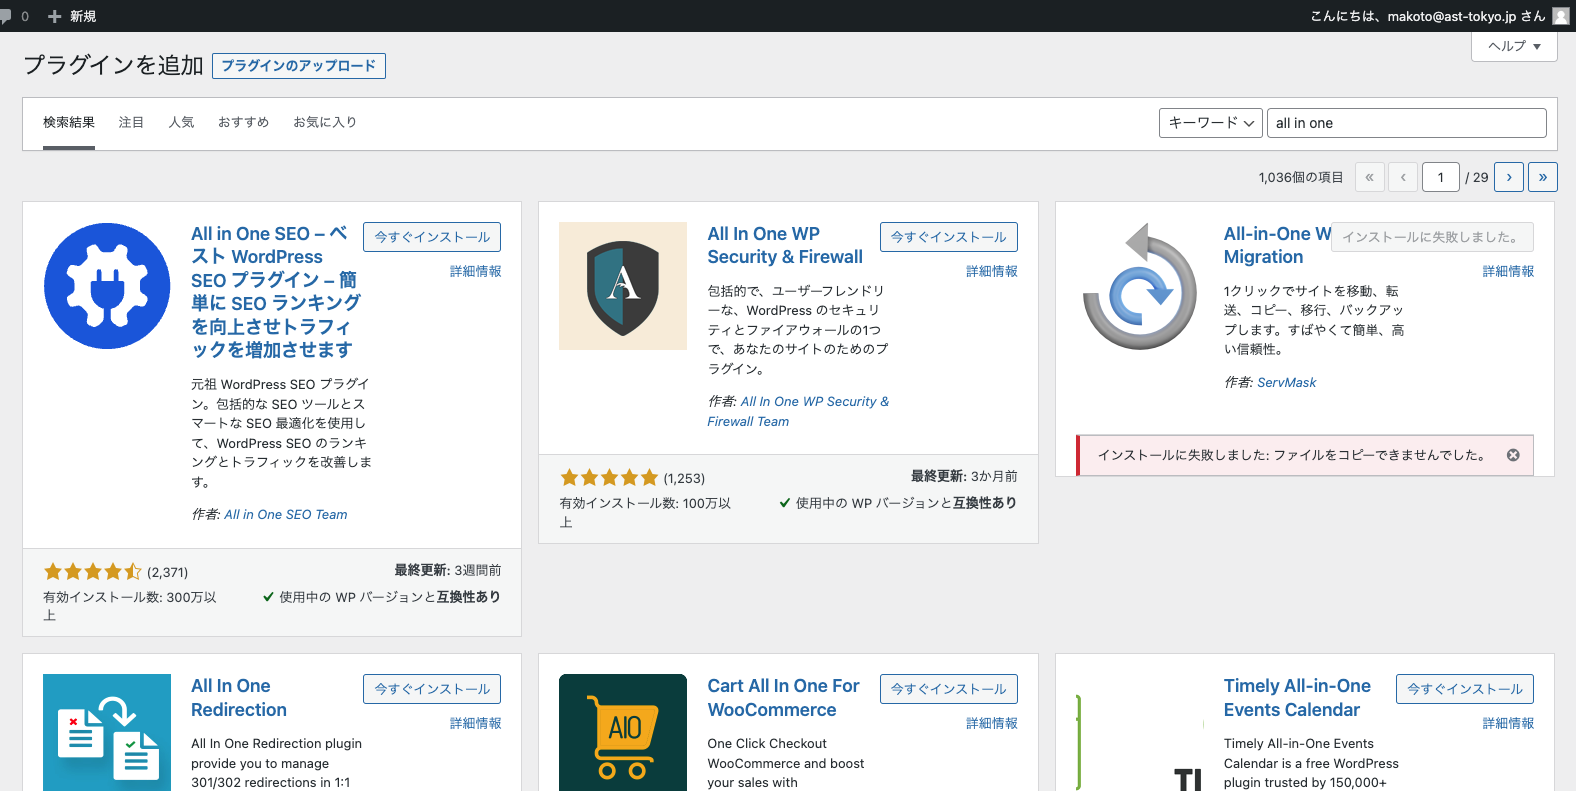The image size is (1576, 791).
Task: Jump to last page of plugin results
Action: [1543, 177]
